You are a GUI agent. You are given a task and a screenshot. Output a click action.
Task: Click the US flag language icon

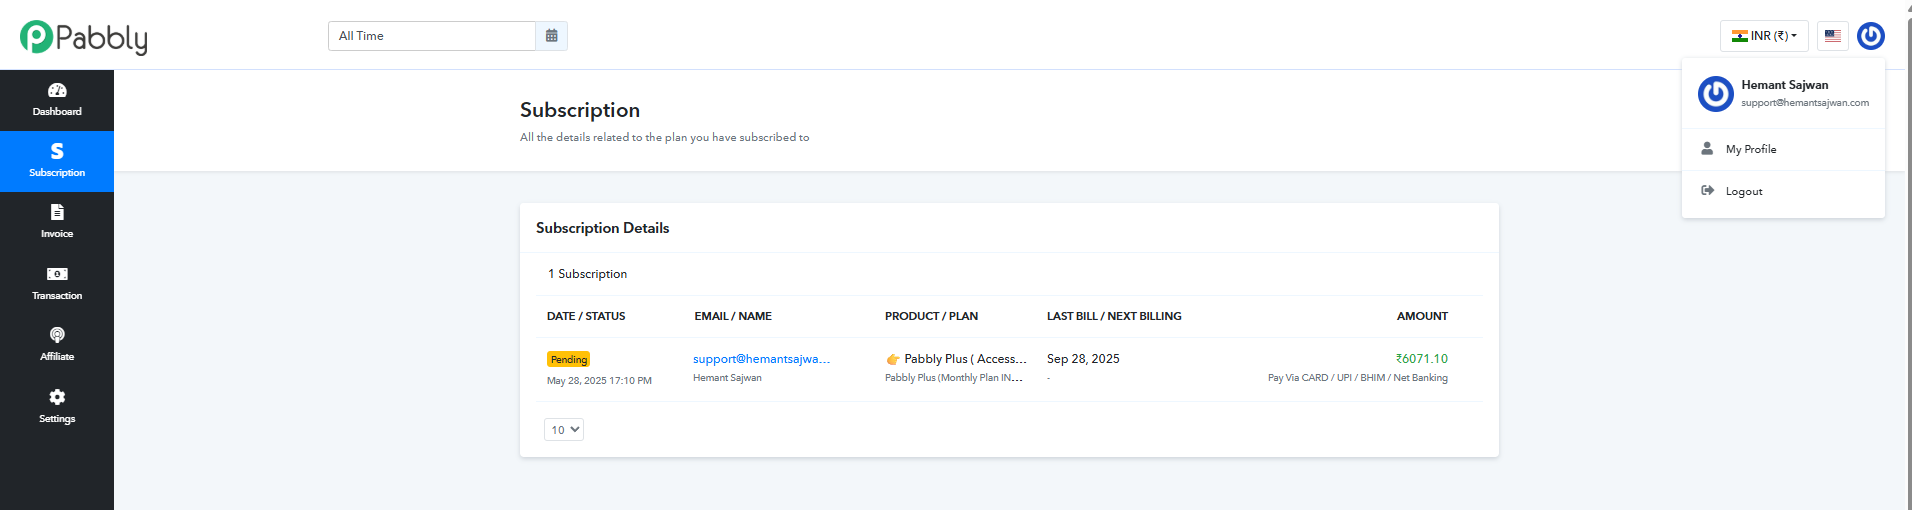tap(1832, 36)
